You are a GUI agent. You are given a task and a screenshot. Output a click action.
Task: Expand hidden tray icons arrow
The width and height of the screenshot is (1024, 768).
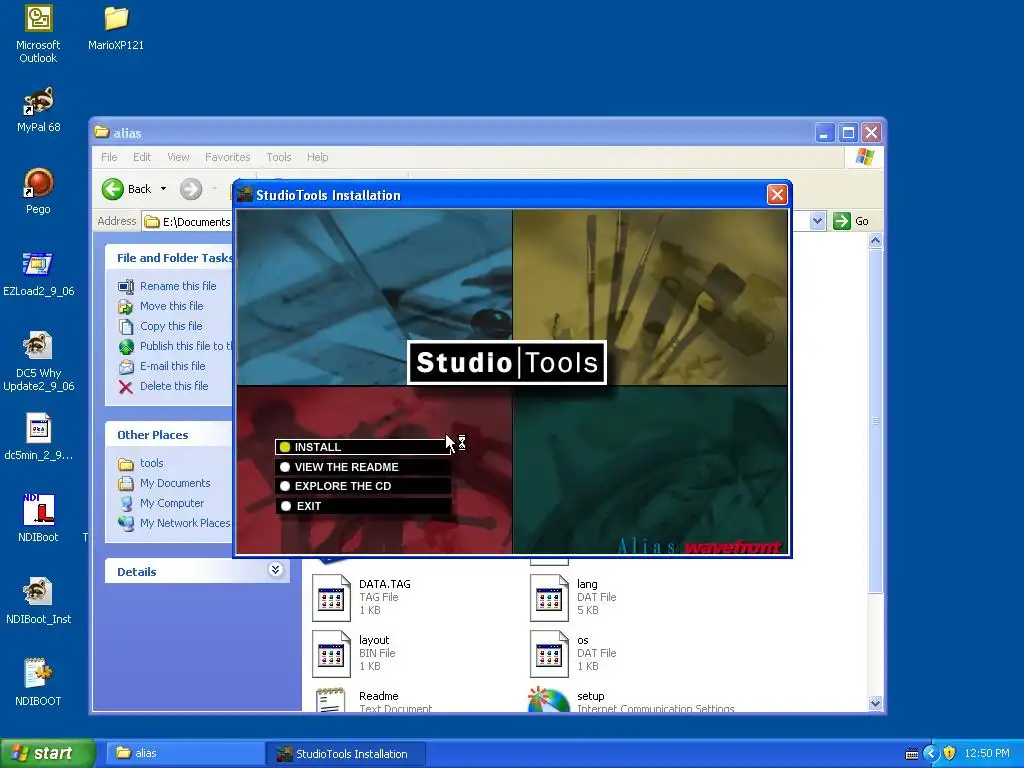[x=931, y=753]
